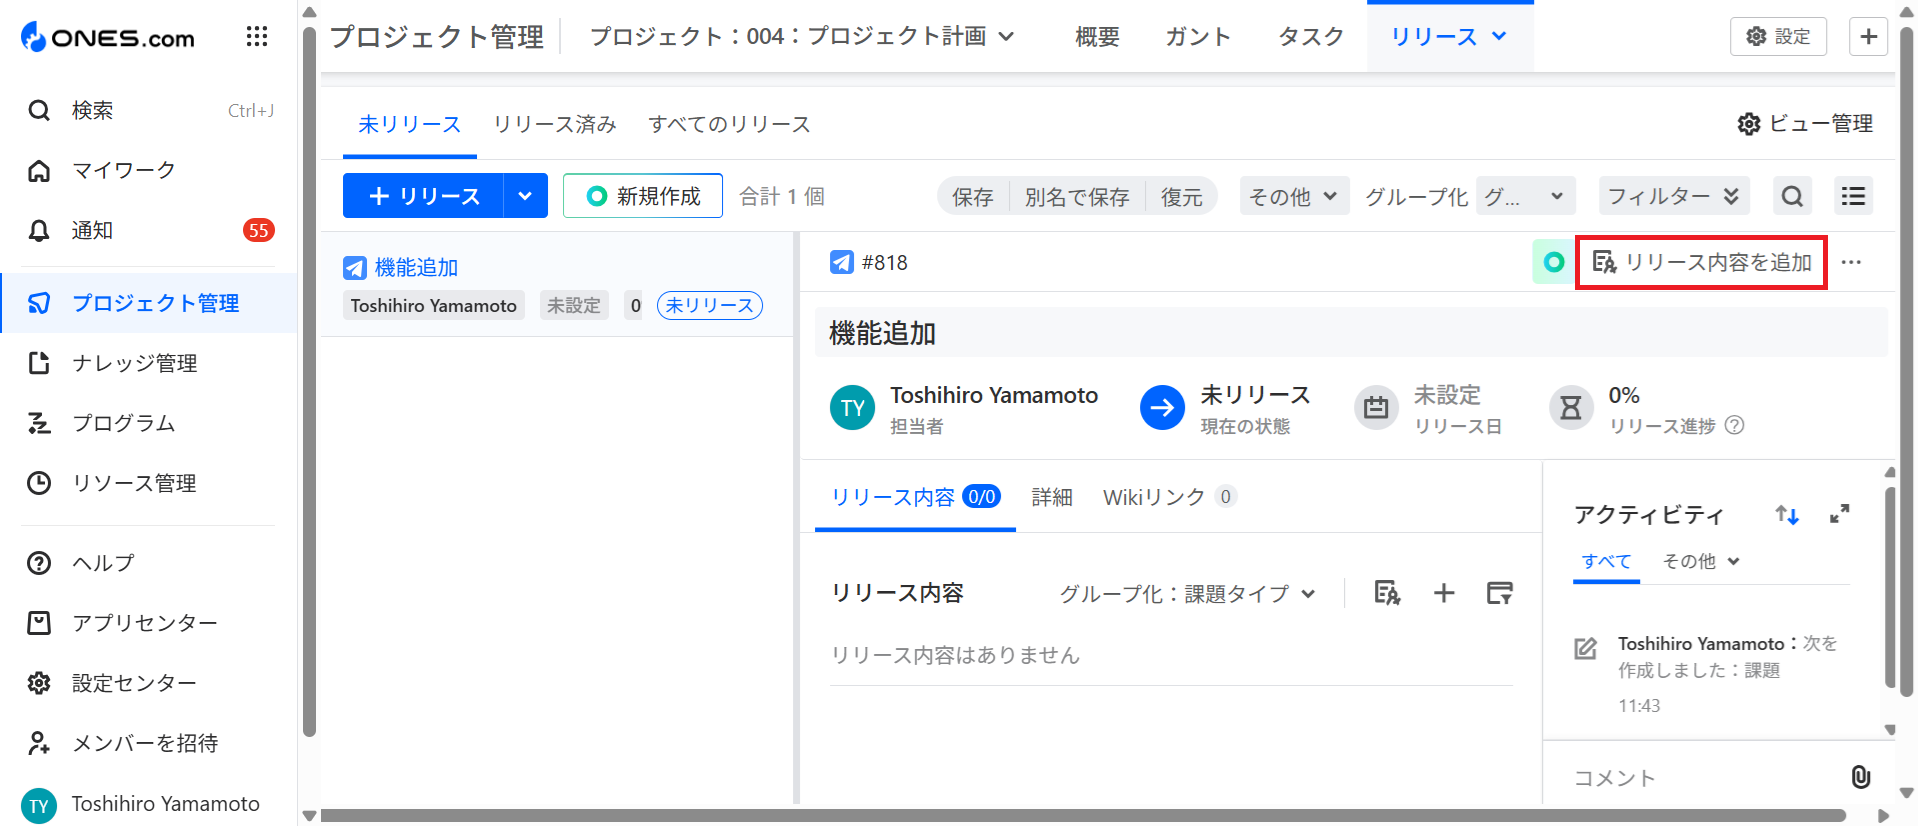
Task: Select プロジェクト管理 in the sidebar
Action: point(150,303)
